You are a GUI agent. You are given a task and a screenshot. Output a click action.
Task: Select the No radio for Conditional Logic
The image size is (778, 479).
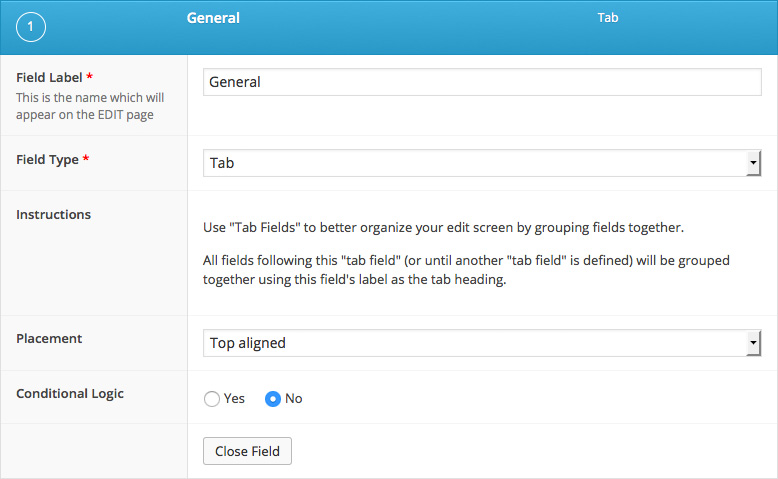tap(272, 399)
